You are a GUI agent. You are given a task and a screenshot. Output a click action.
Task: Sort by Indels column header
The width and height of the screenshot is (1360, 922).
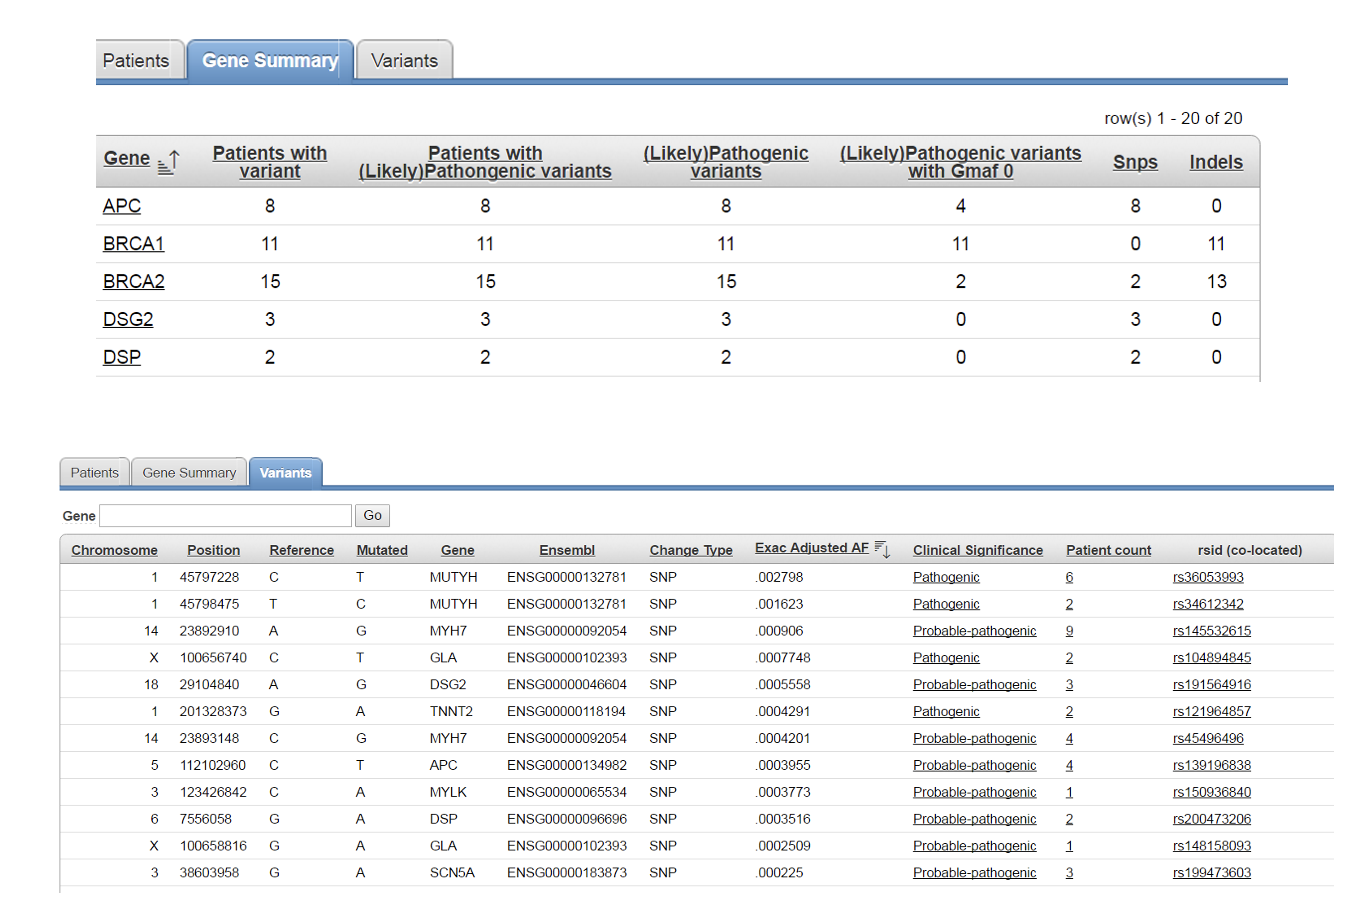click(1215, 162)
